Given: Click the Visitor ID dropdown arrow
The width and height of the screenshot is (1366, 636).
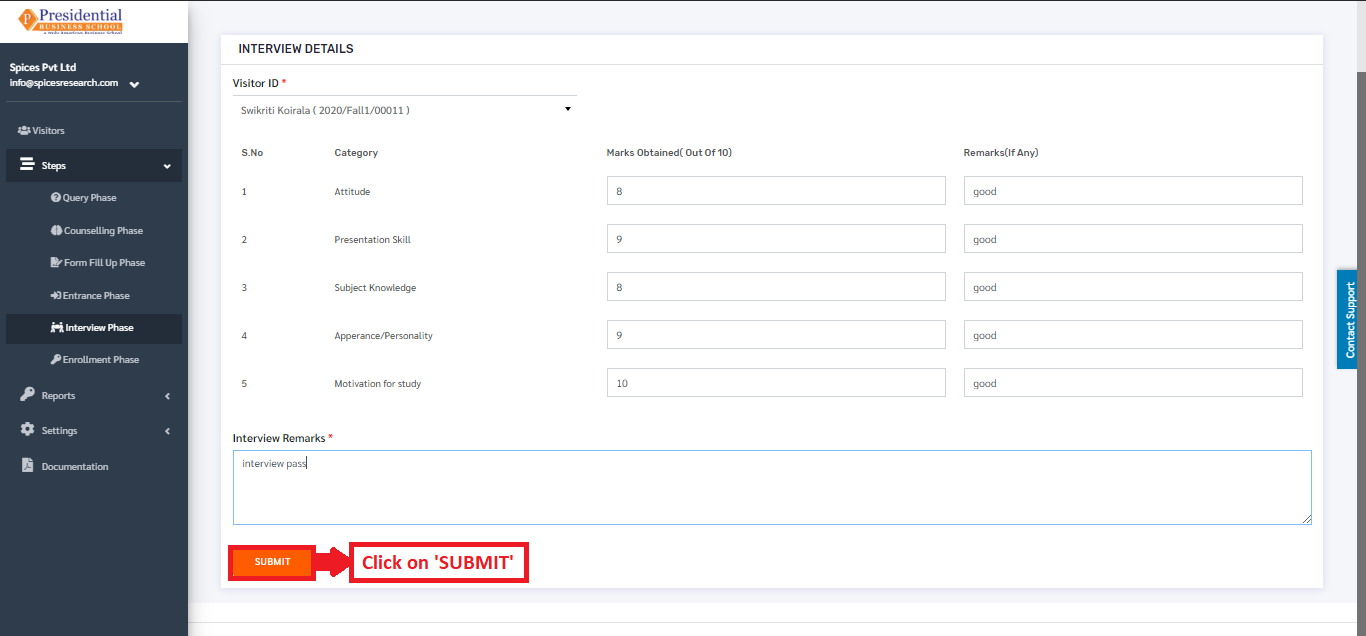Looking at the screenshot, I should (x=568, y=108).
